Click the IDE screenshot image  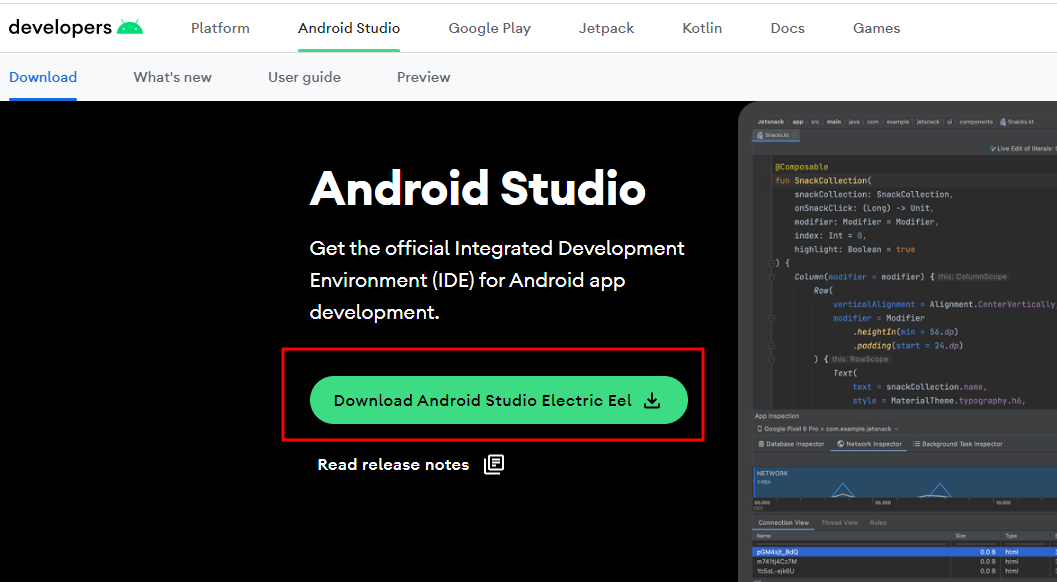pyautogui.click(x=897, y=341)
